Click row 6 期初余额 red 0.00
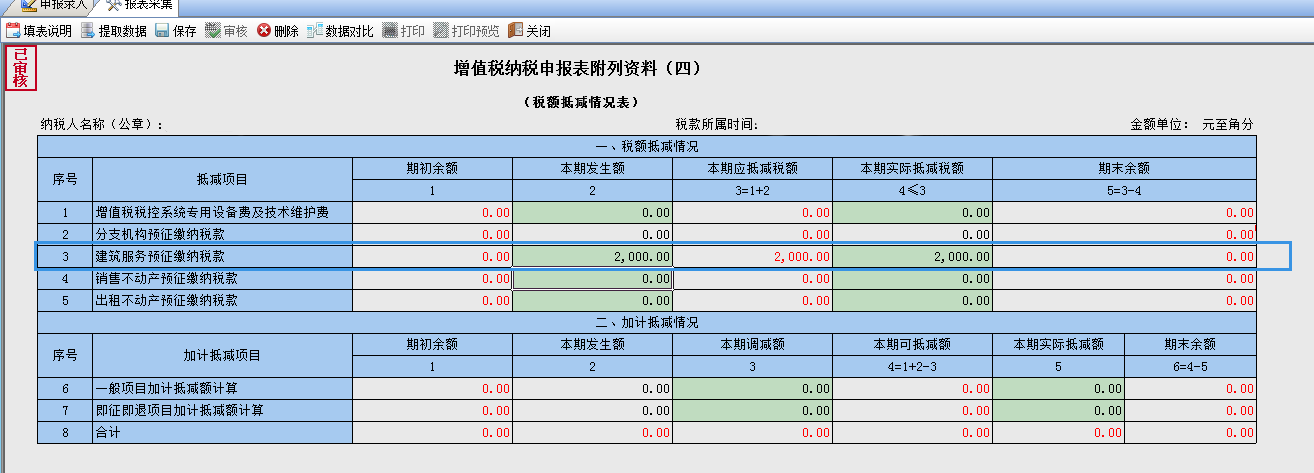 (x=432, y=388)
